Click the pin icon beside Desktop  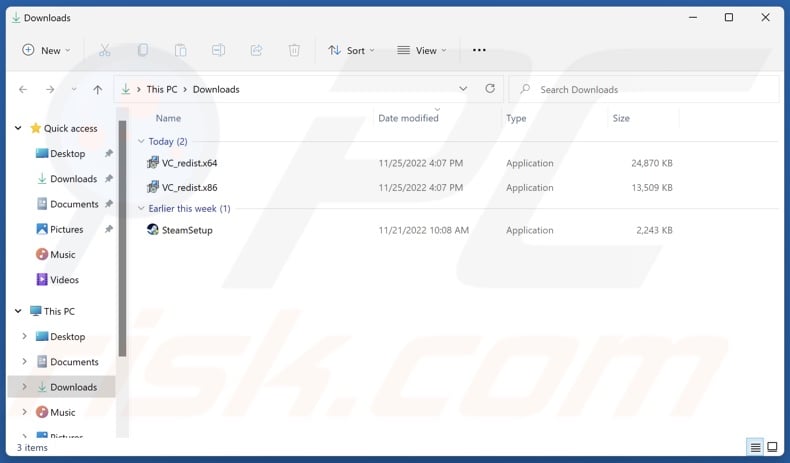tap(108, 153)
